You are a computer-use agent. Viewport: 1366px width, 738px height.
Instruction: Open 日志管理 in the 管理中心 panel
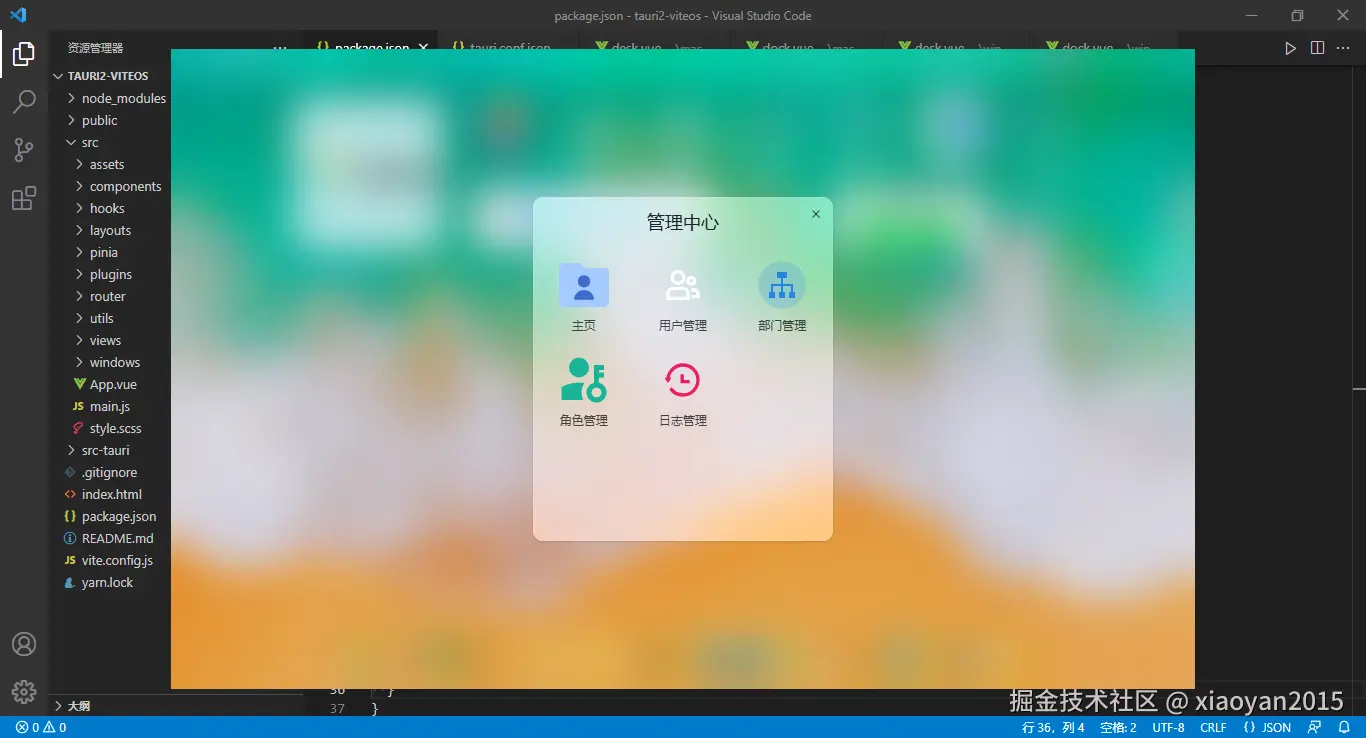click(682, 390)
